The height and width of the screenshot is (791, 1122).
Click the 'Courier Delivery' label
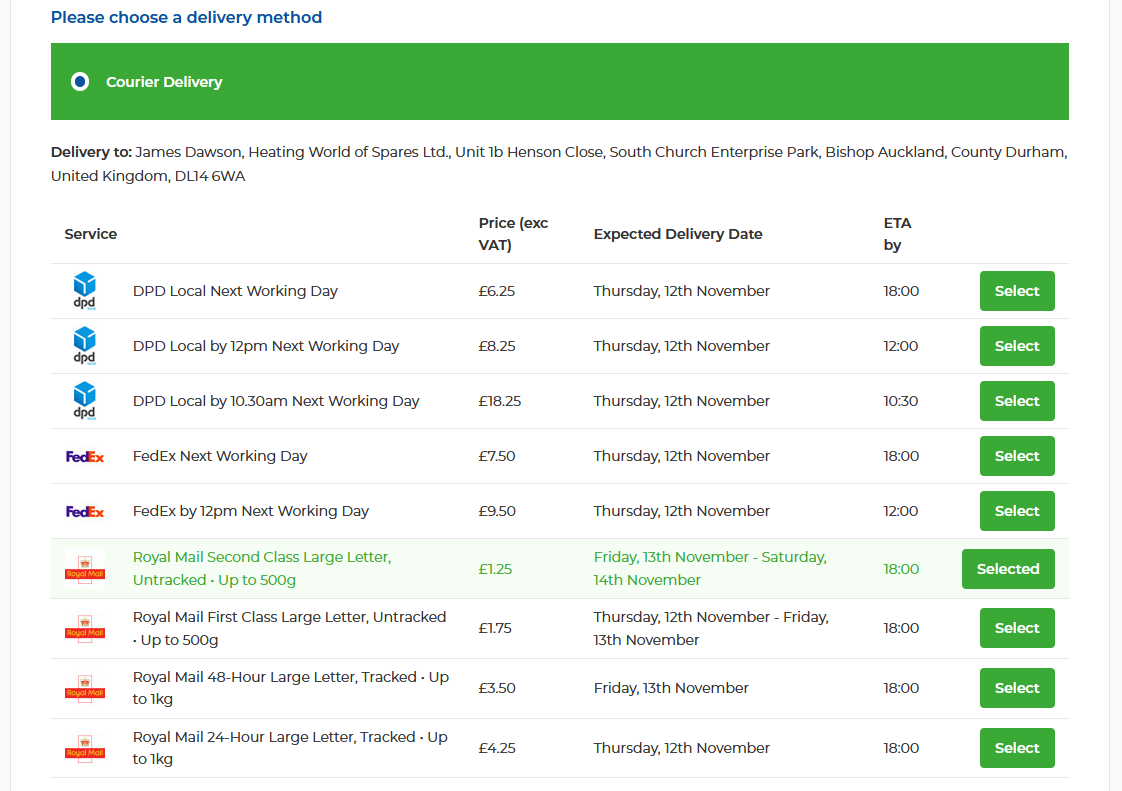(164, 82)
